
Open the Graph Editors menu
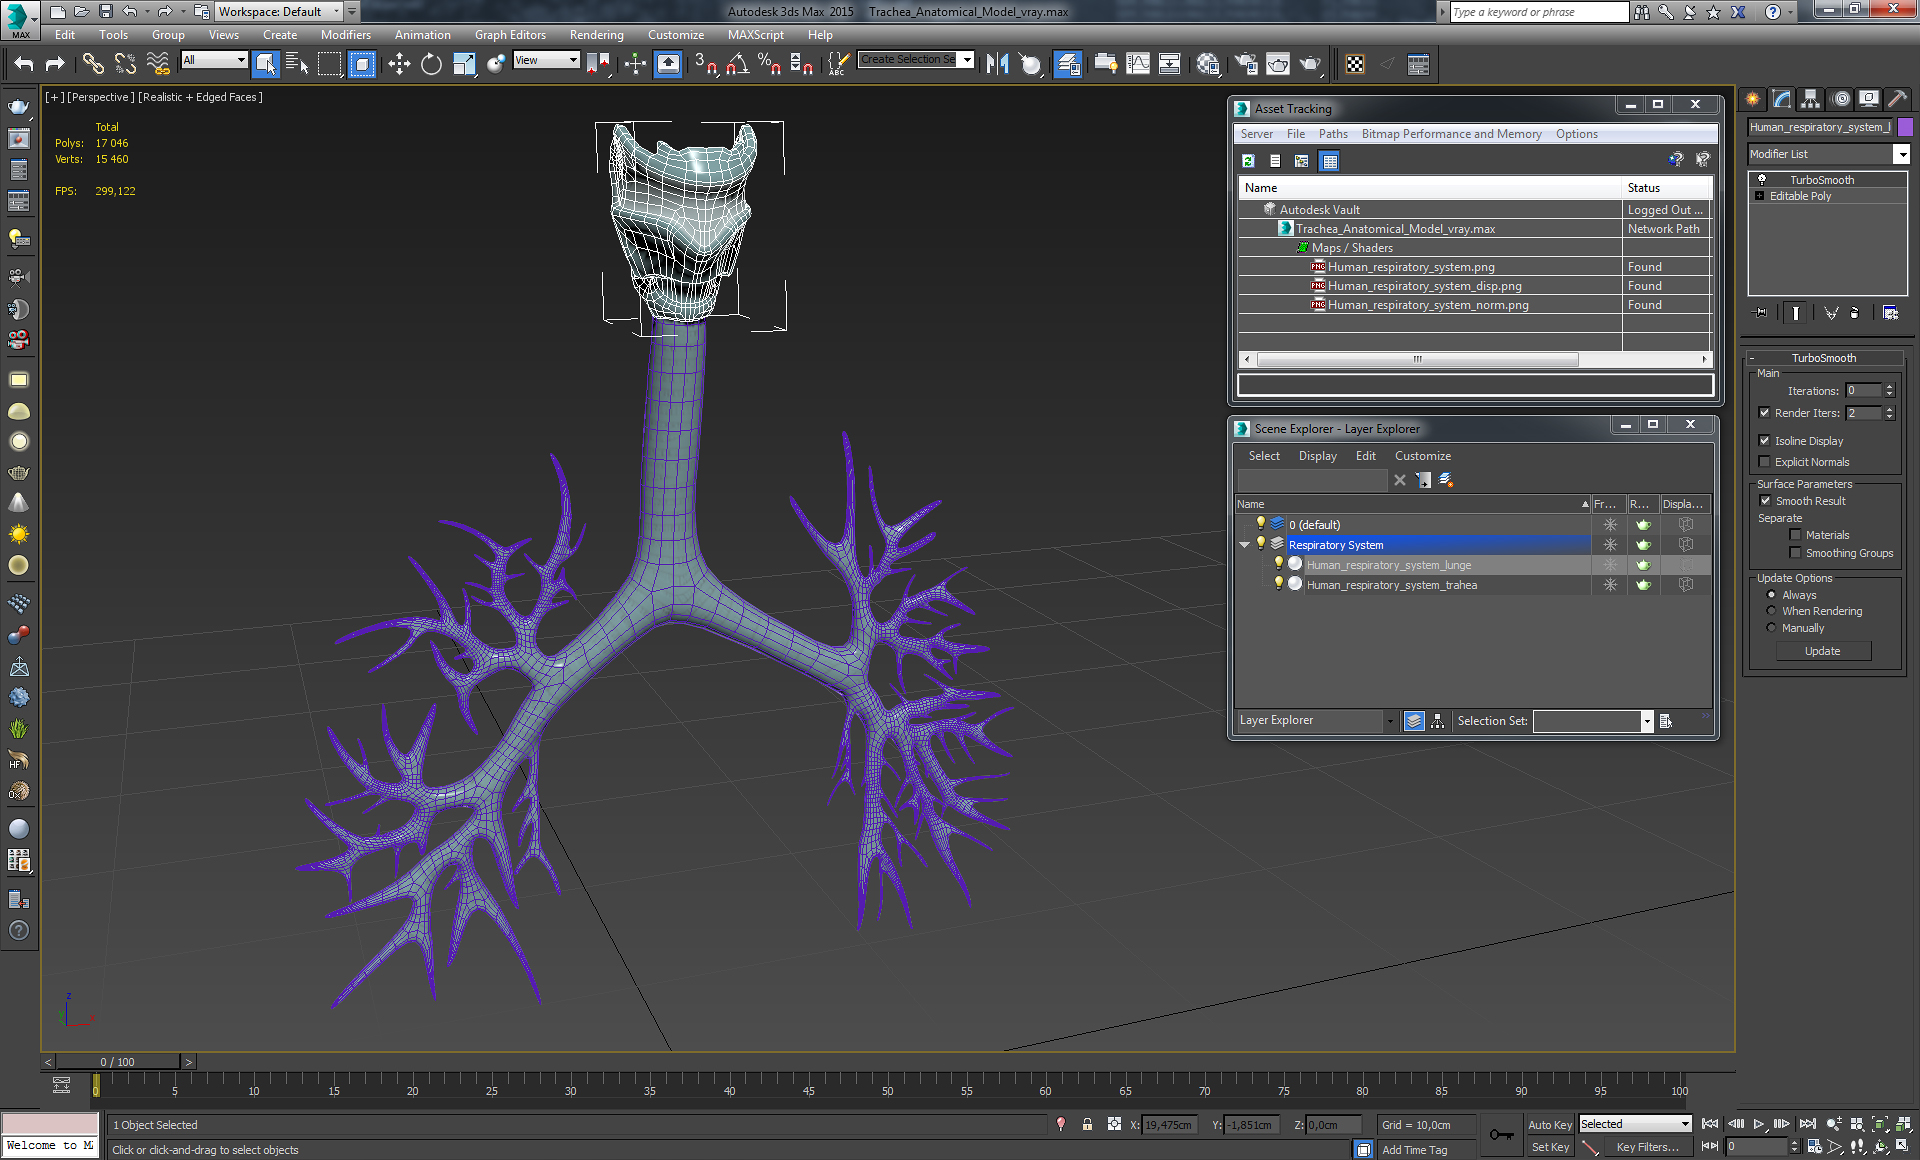click(x=510, y=35)
